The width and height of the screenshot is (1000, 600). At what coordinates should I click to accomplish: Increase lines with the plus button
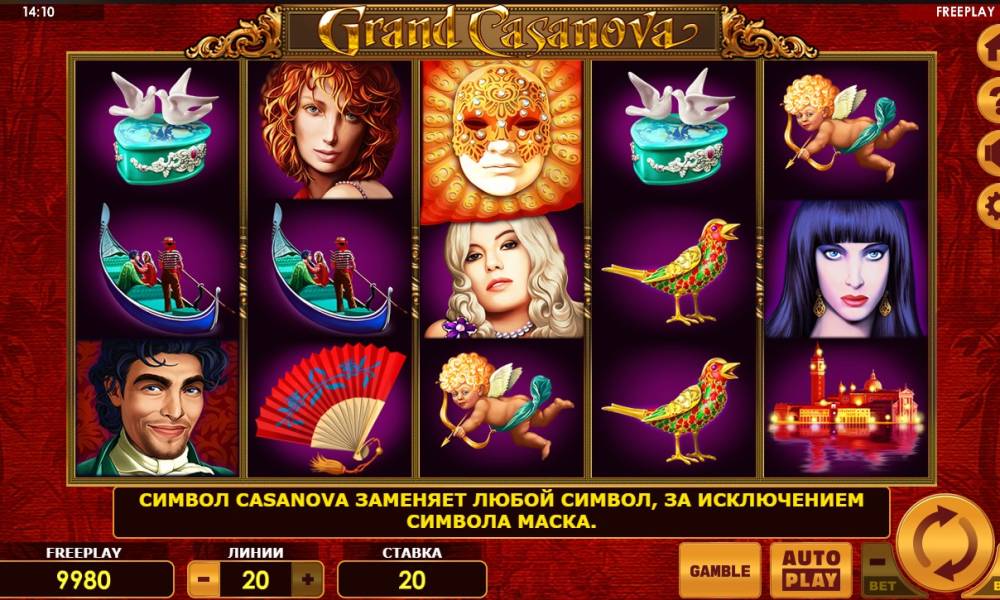307,580
